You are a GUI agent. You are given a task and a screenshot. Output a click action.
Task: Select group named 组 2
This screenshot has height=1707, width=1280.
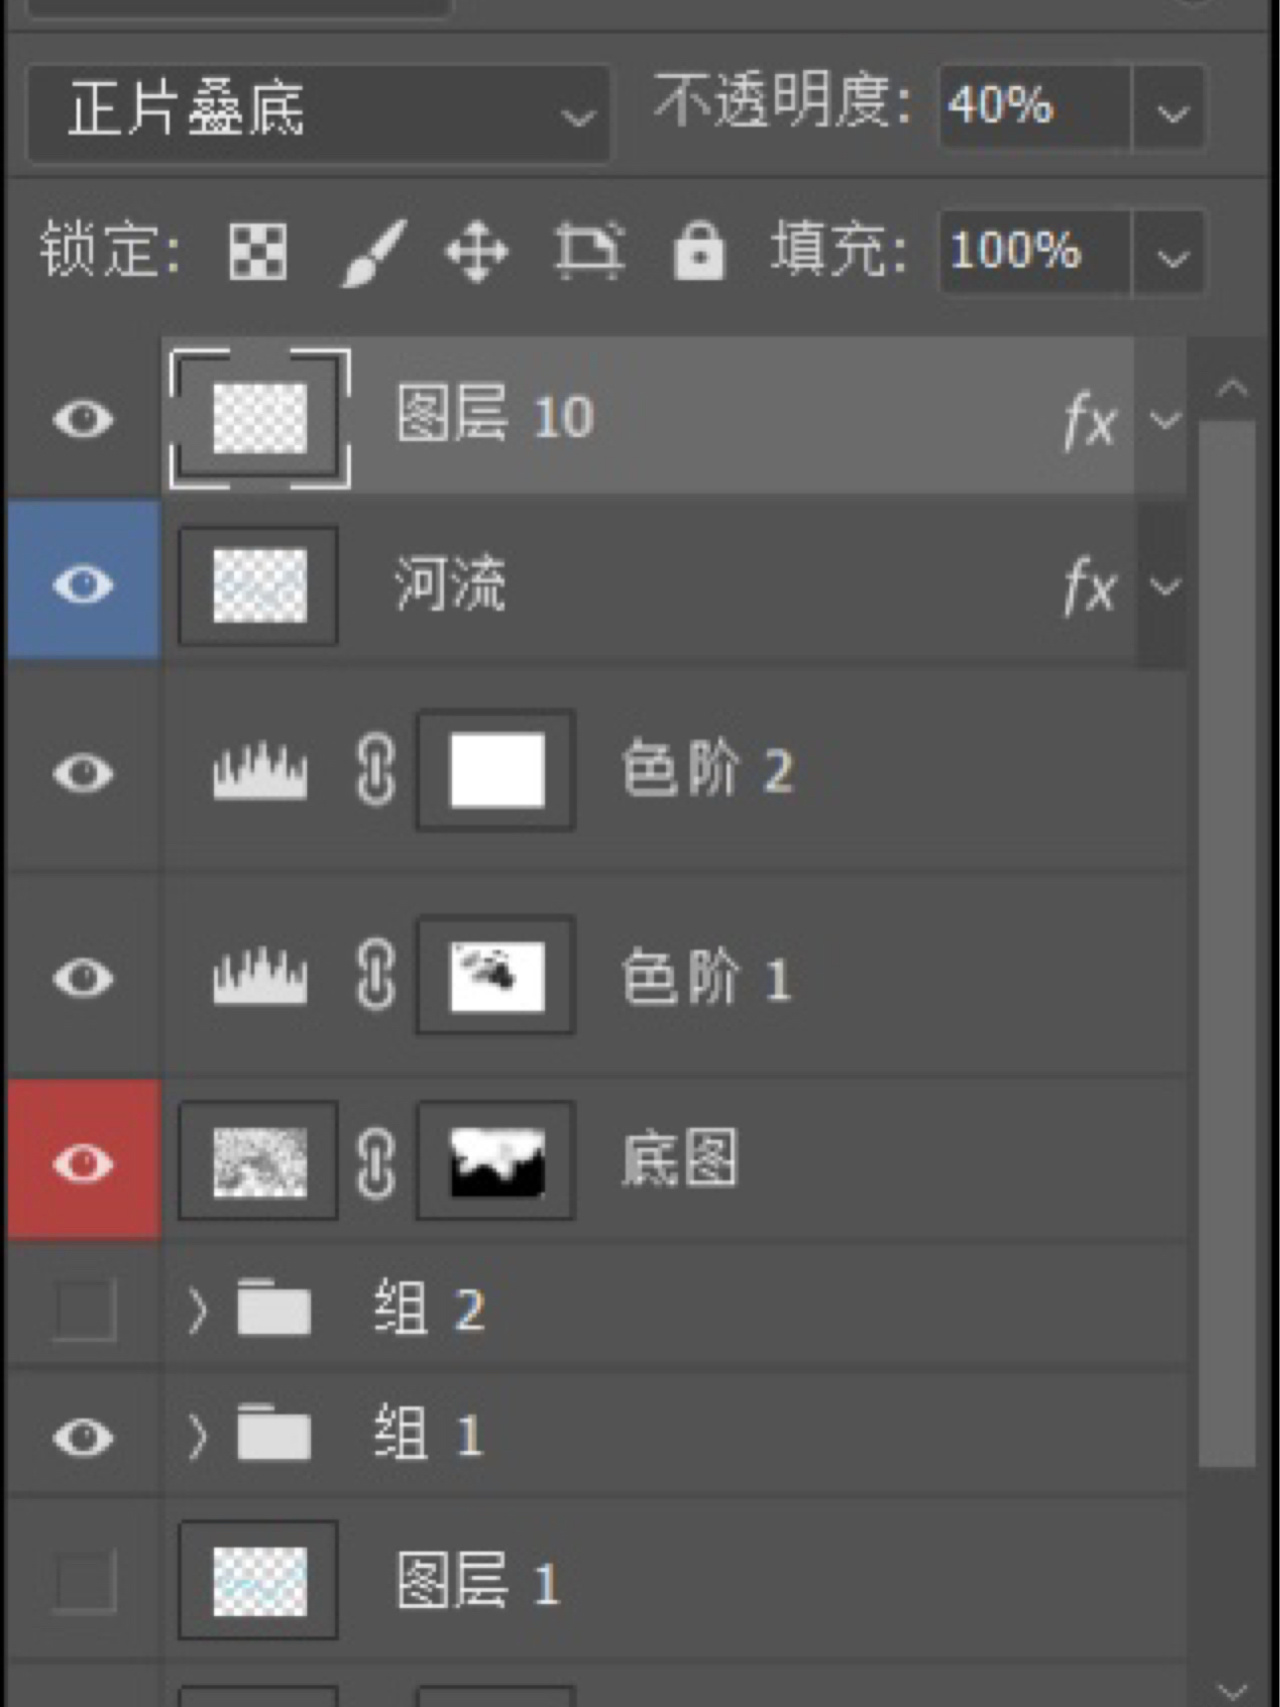pos(430,1308)
